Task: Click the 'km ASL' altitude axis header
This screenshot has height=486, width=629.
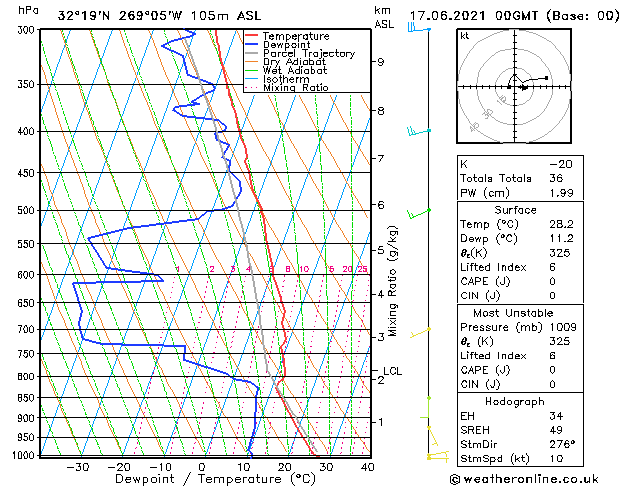Action: 384,17
